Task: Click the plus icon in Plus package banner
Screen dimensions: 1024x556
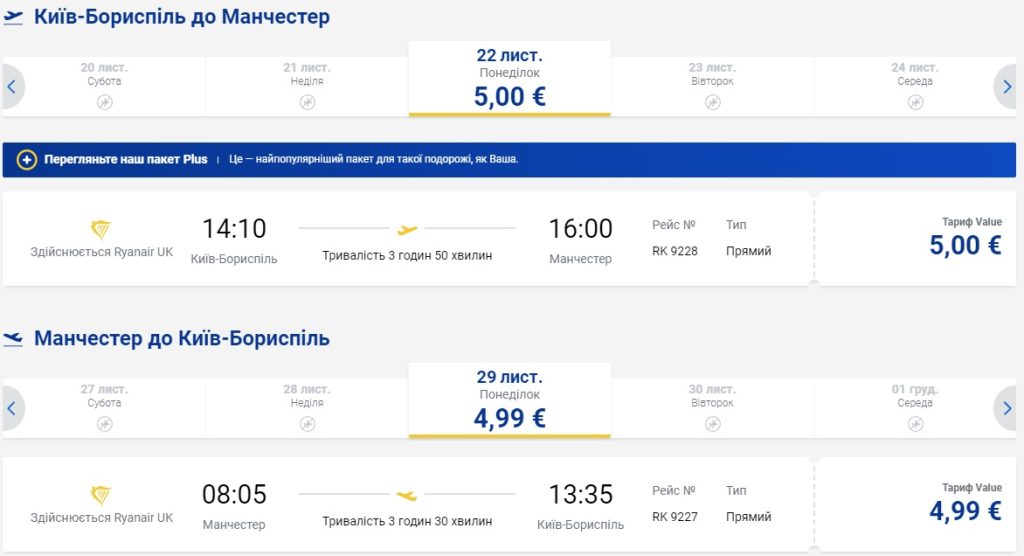Action: (27, 160)
